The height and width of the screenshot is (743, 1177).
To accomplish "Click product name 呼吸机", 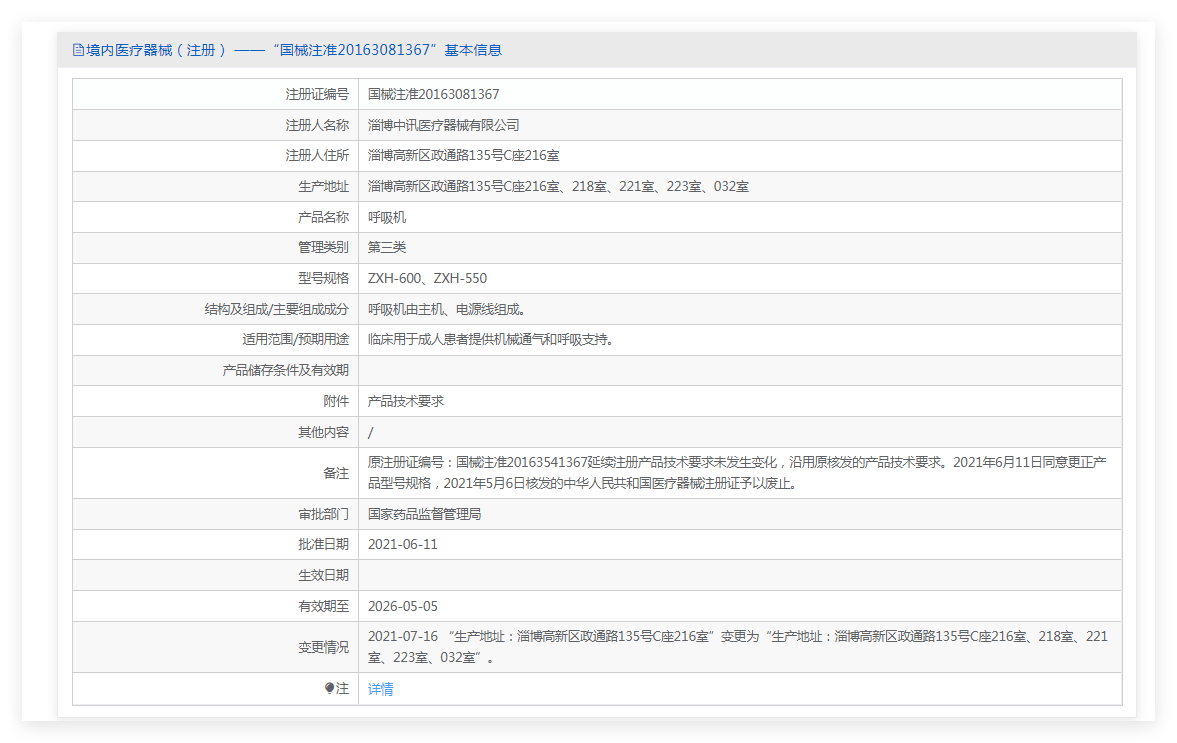I will 387,217.
